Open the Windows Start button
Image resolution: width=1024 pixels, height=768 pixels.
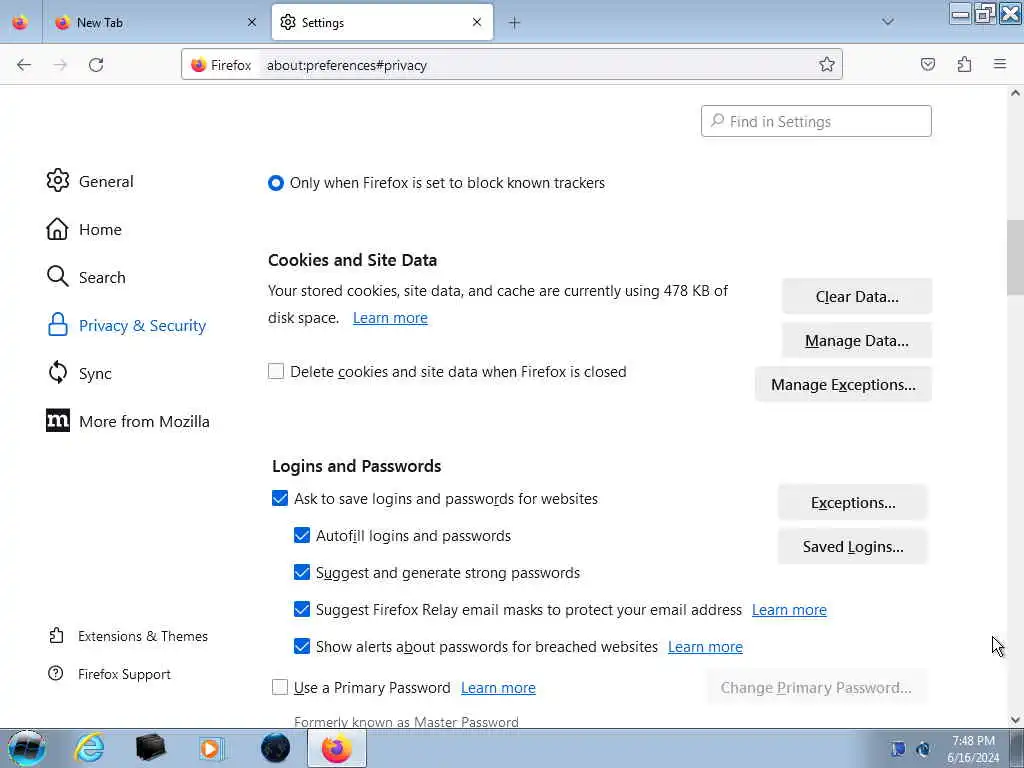pos(26,748)
